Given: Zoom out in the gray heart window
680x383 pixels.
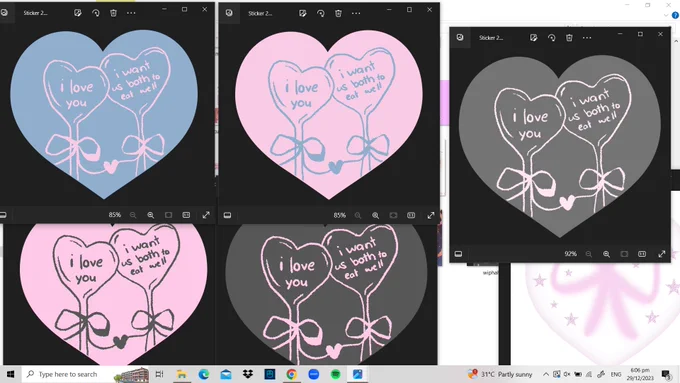Looking at the screenshot, I should click(x=588, y=254).
